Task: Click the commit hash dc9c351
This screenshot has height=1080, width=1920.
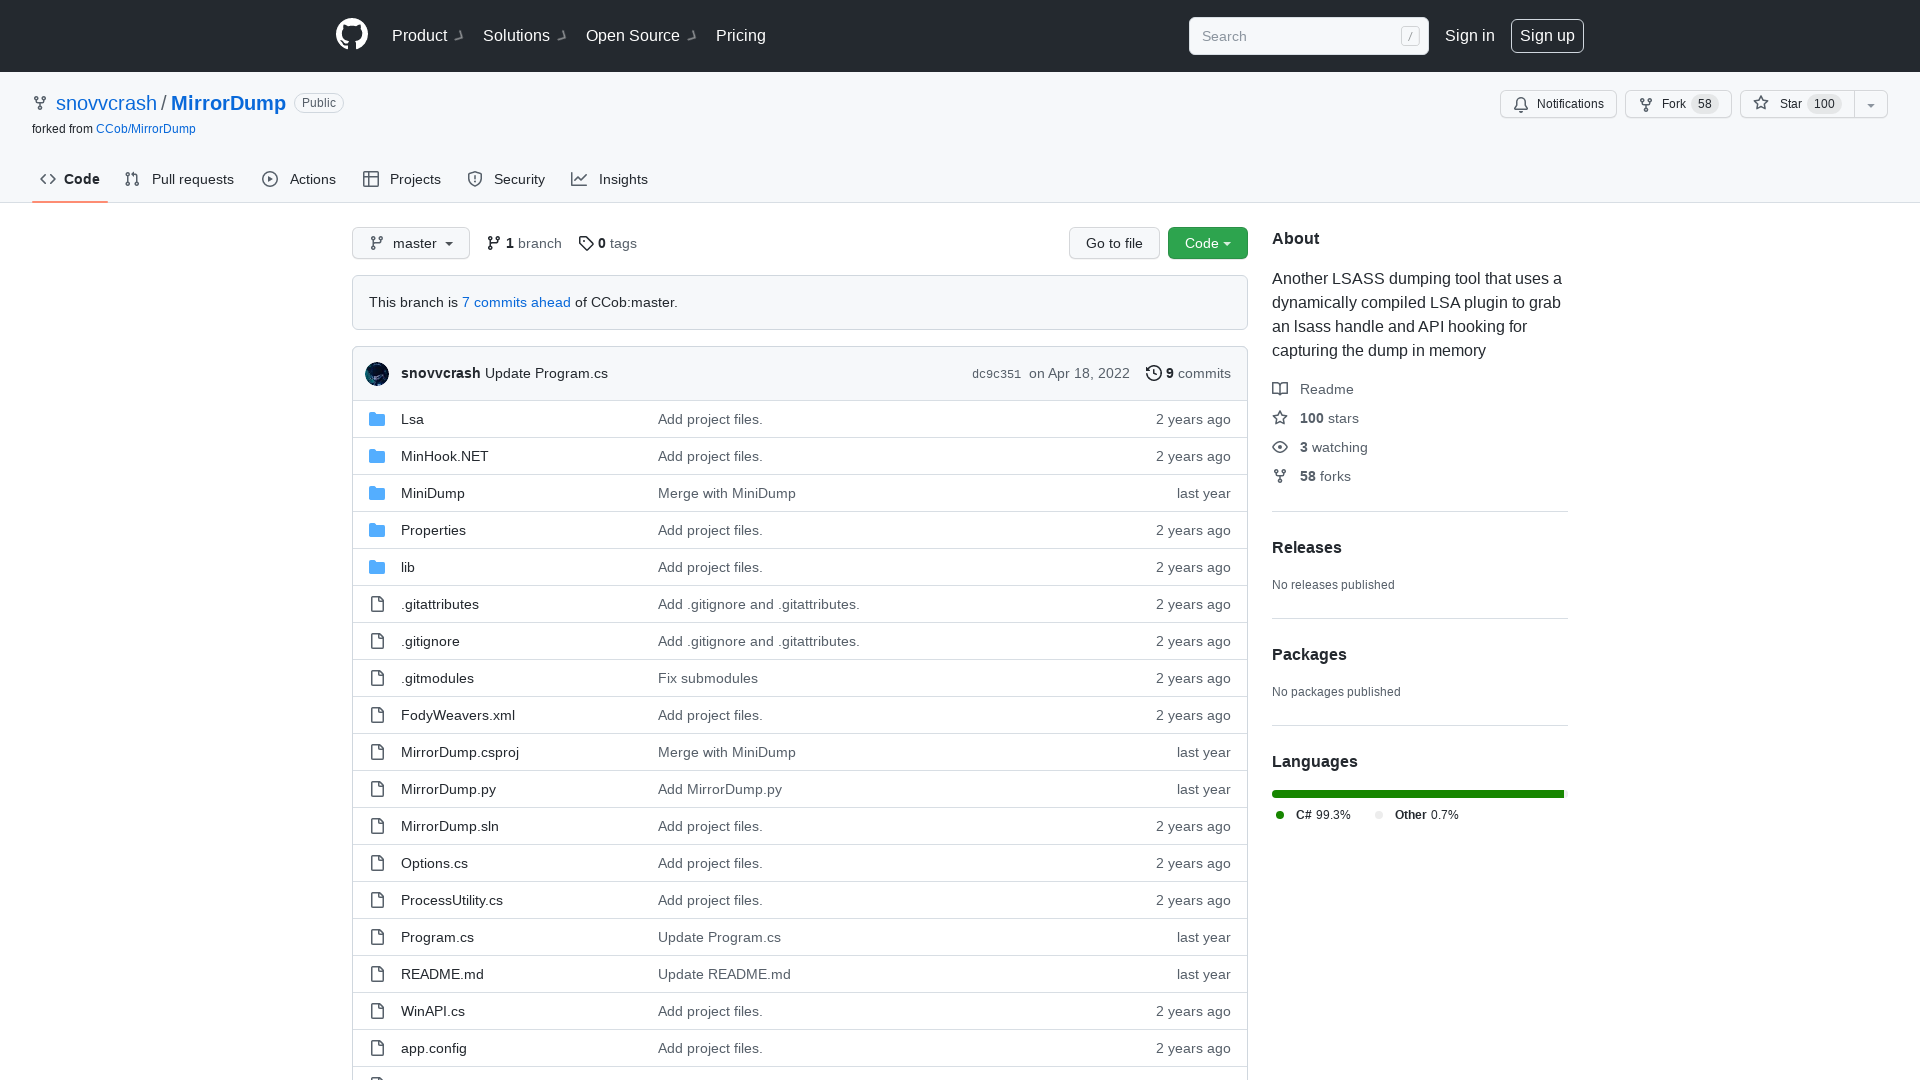Action: [x=996, y=374]
